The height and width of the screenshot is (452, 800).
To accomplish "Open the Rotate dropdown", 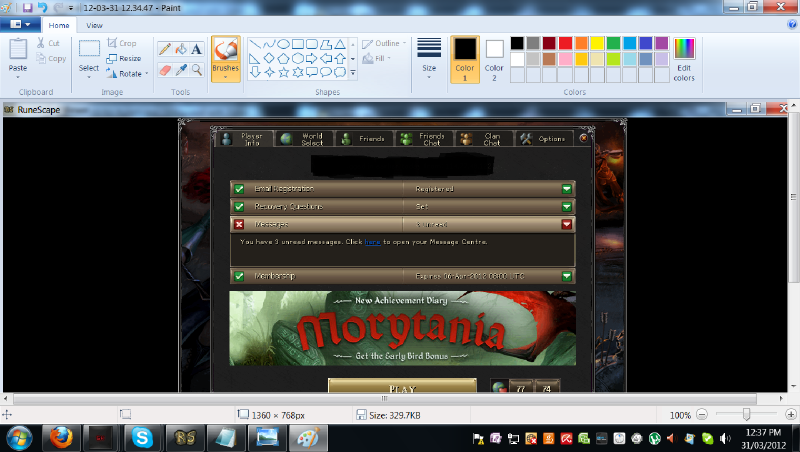I will click(x=128, y=74).
